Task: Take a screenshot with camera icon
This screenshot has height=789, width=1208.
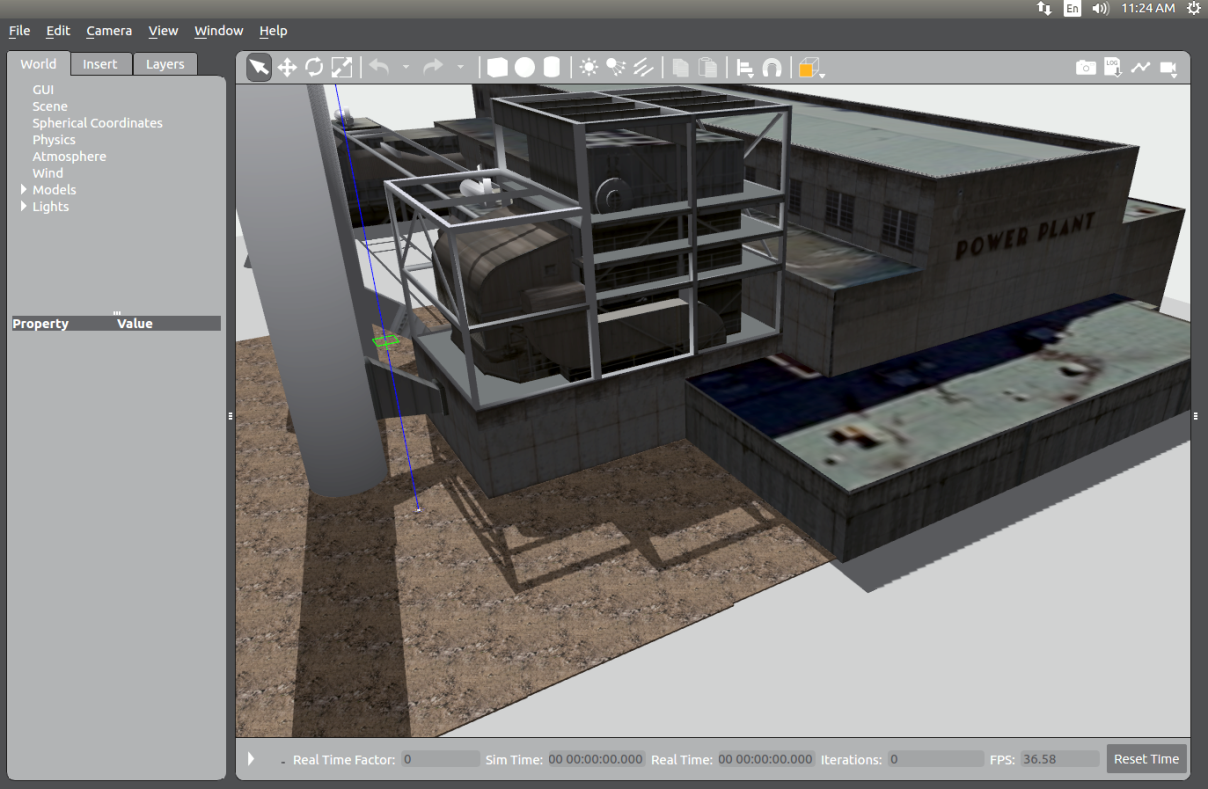Action: pyautogui.click(x=1085, y=67)
